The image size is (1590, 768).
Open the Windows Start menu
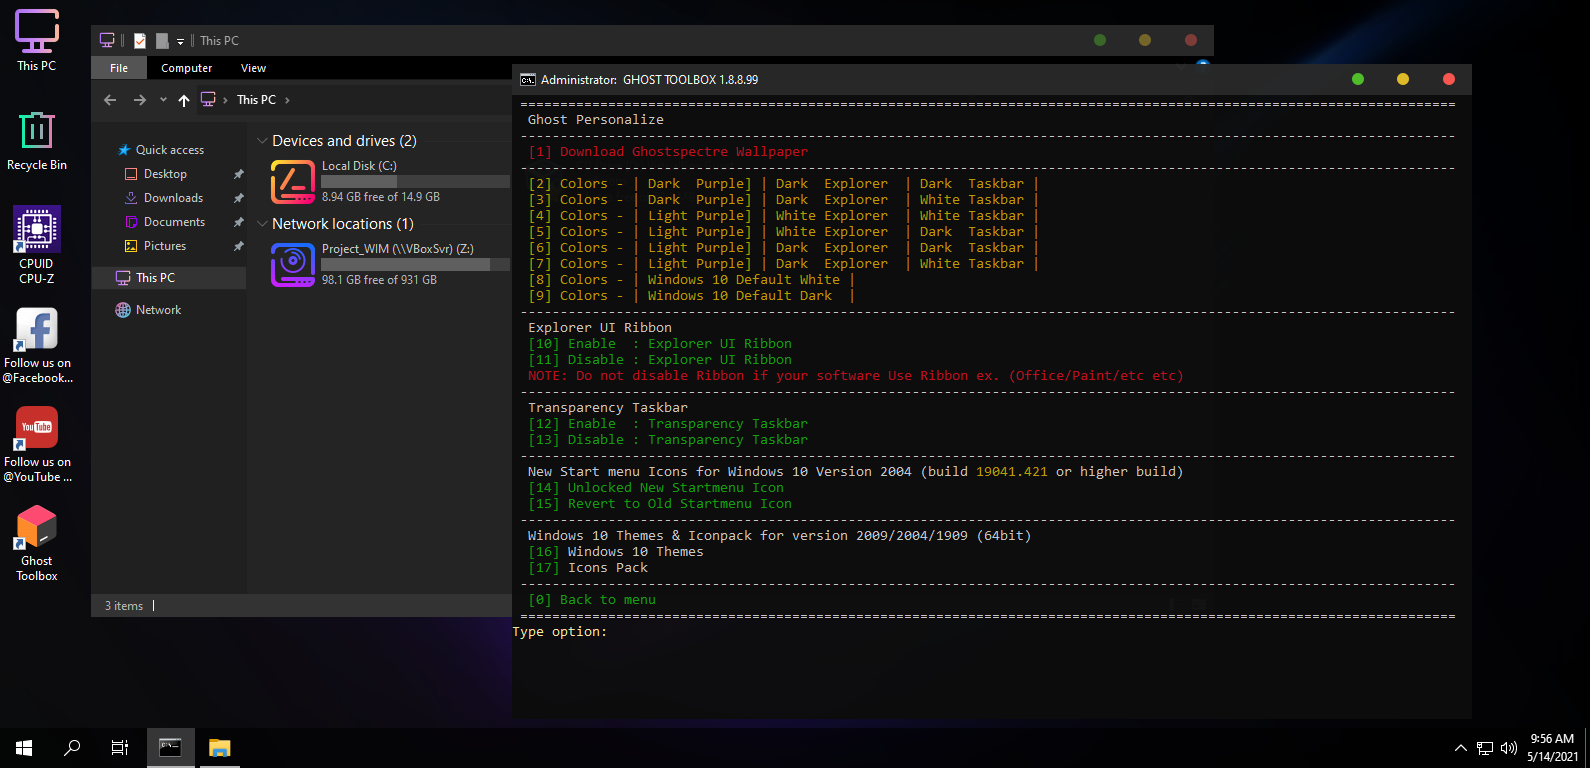[24, 748]
